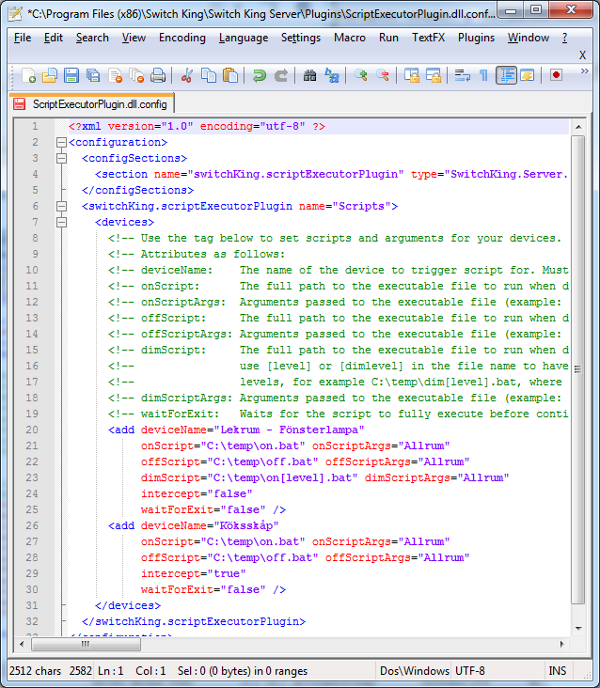Screen dimensions: 600x688
Task: Click horizontal scrollbar left arrow
Action: (22, 644)
